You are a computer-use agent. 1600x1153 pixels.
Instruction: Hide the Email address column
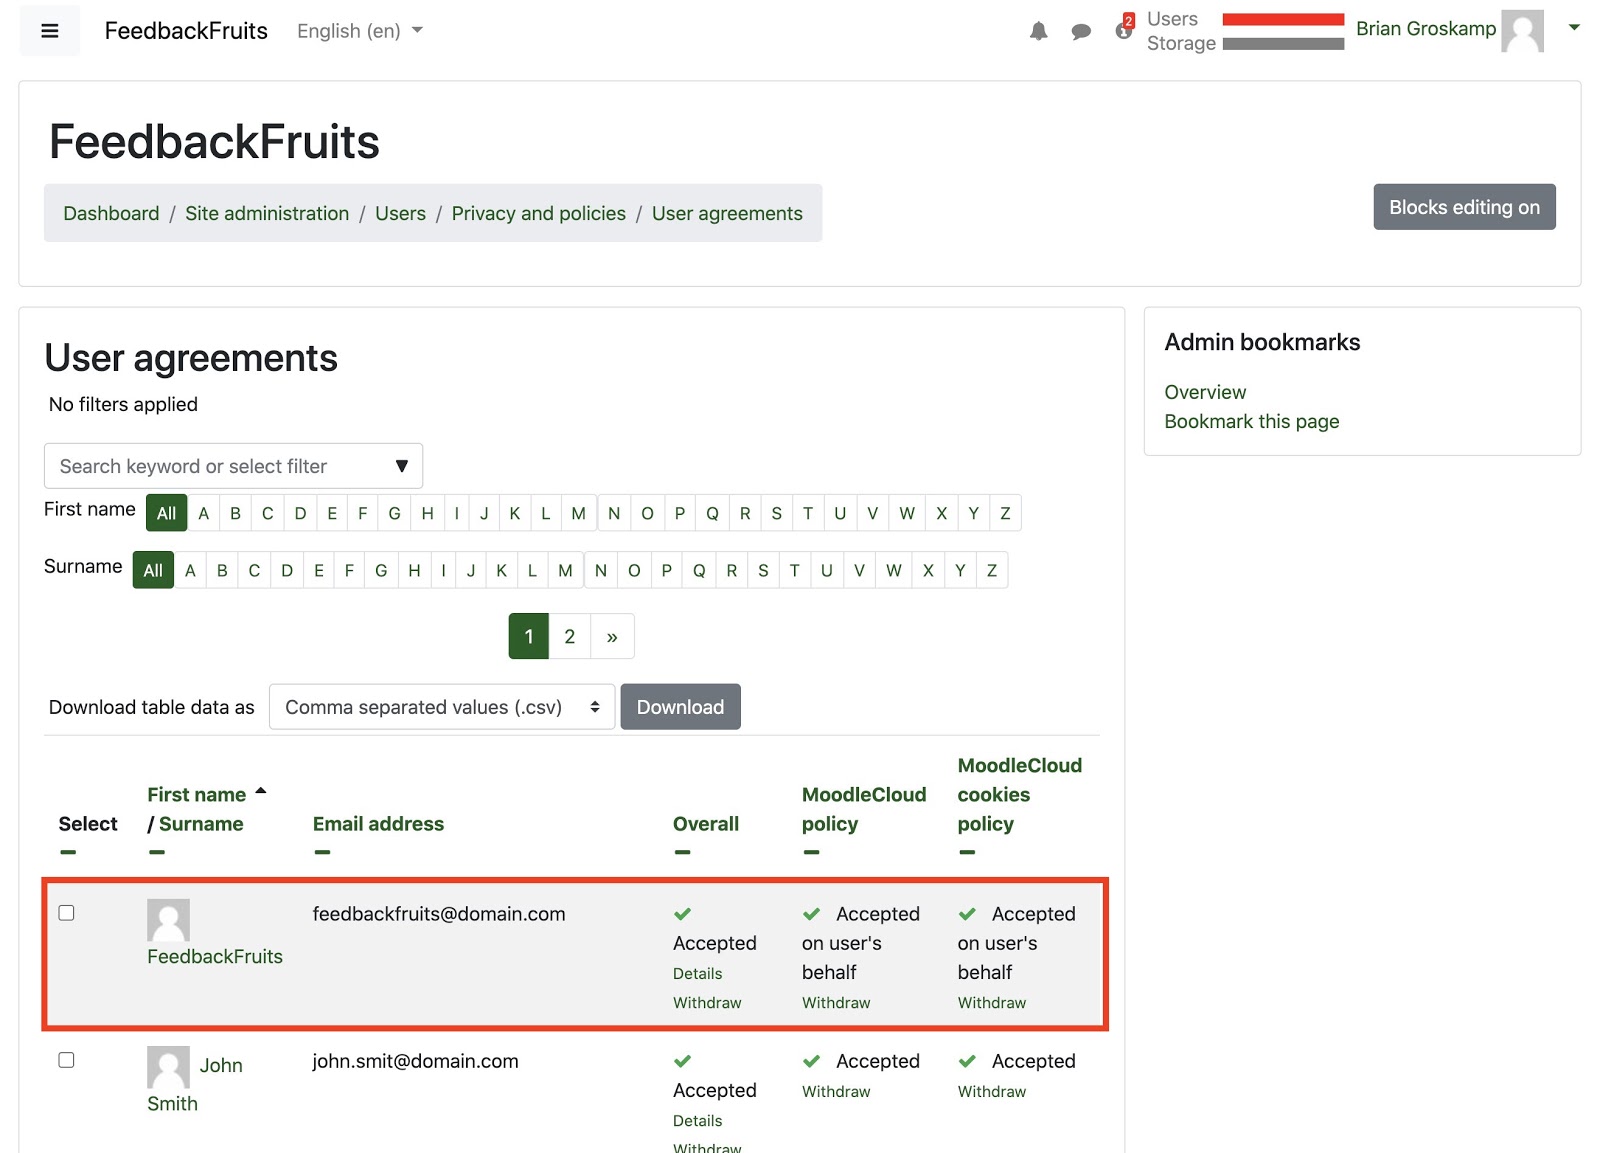pyautogui.click(x=322, y=852)
